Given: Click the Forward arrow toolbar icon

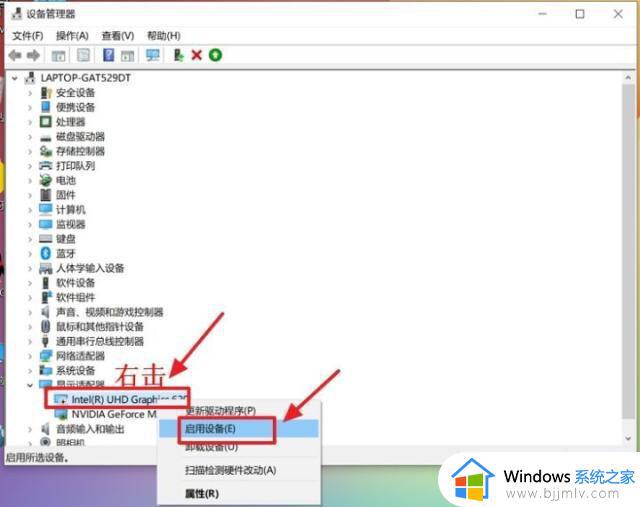Looking at the screenshot, I should tap(33, 55).
